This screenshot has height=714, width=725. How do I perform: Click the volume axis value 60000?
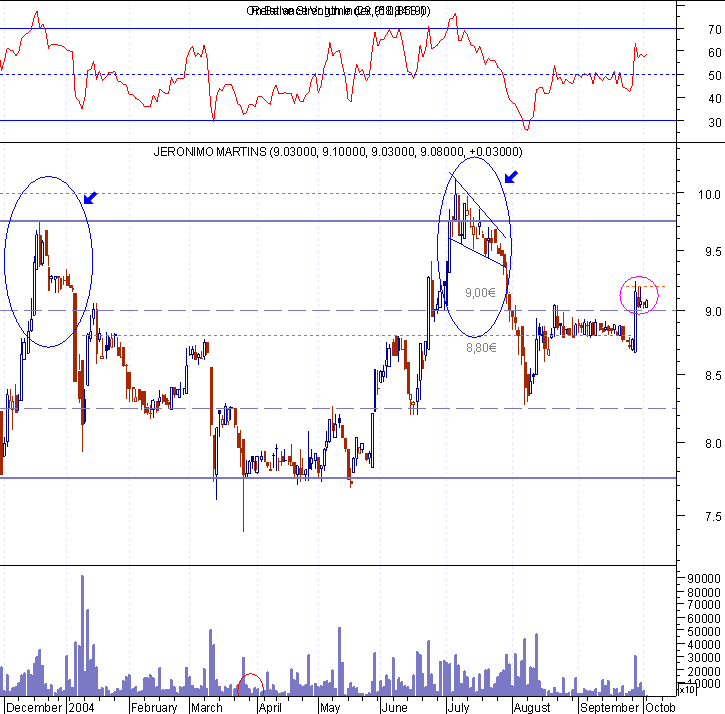click(704, 618)
